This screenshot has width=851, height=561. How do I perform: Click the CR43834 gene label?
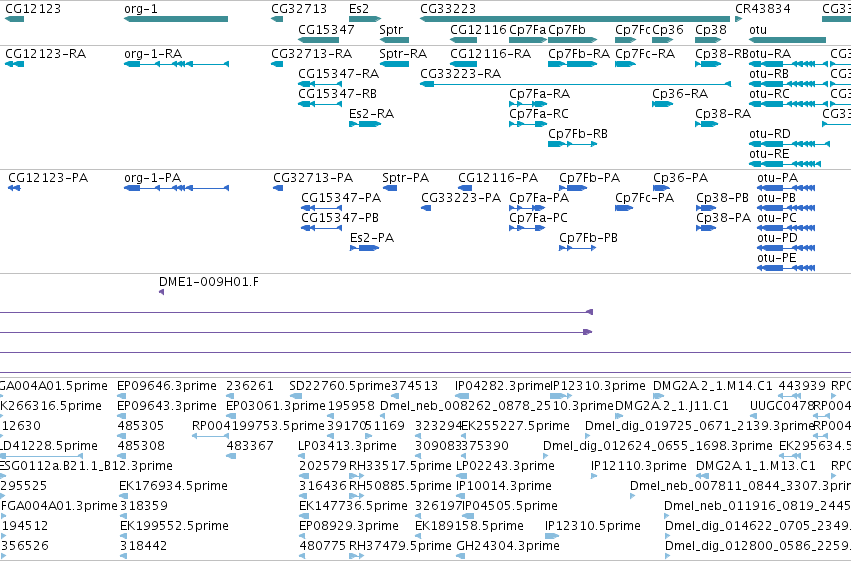(x=763, y=9)
